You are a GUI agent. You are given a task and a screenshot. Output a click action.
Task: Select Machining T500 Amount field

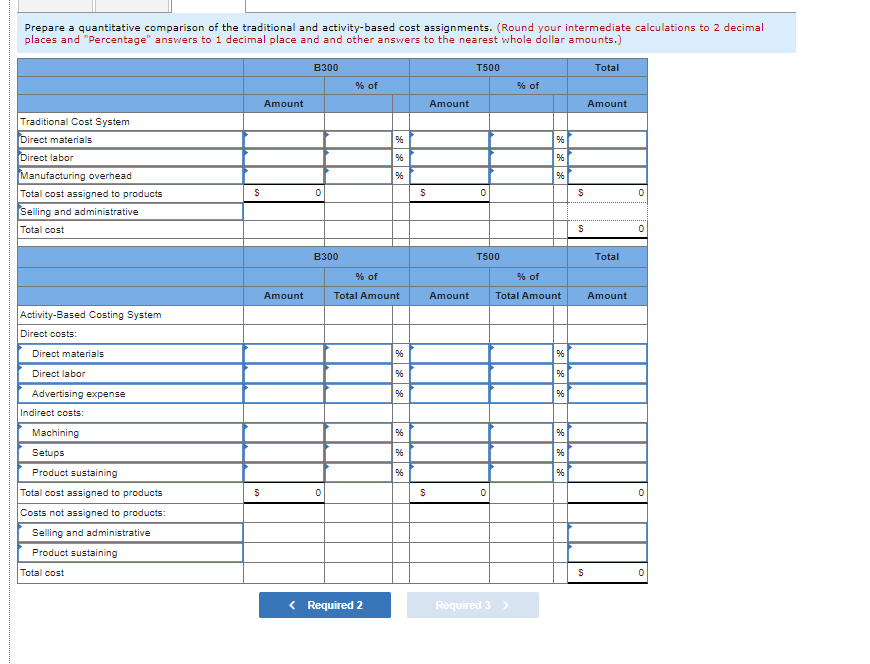pyautogui.click(x=449, y=433)
